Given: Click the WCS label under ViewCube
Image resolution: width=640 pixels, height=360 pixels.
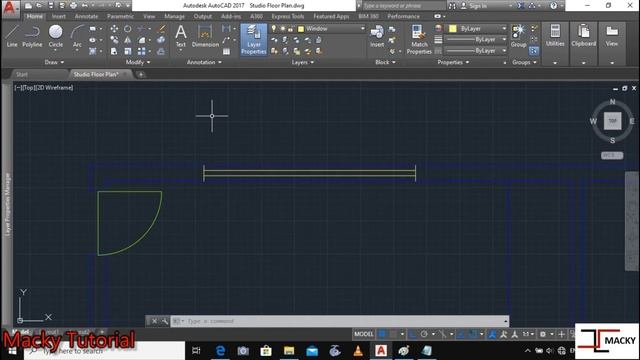Looking at the screenshot, I should coord(612,156).
